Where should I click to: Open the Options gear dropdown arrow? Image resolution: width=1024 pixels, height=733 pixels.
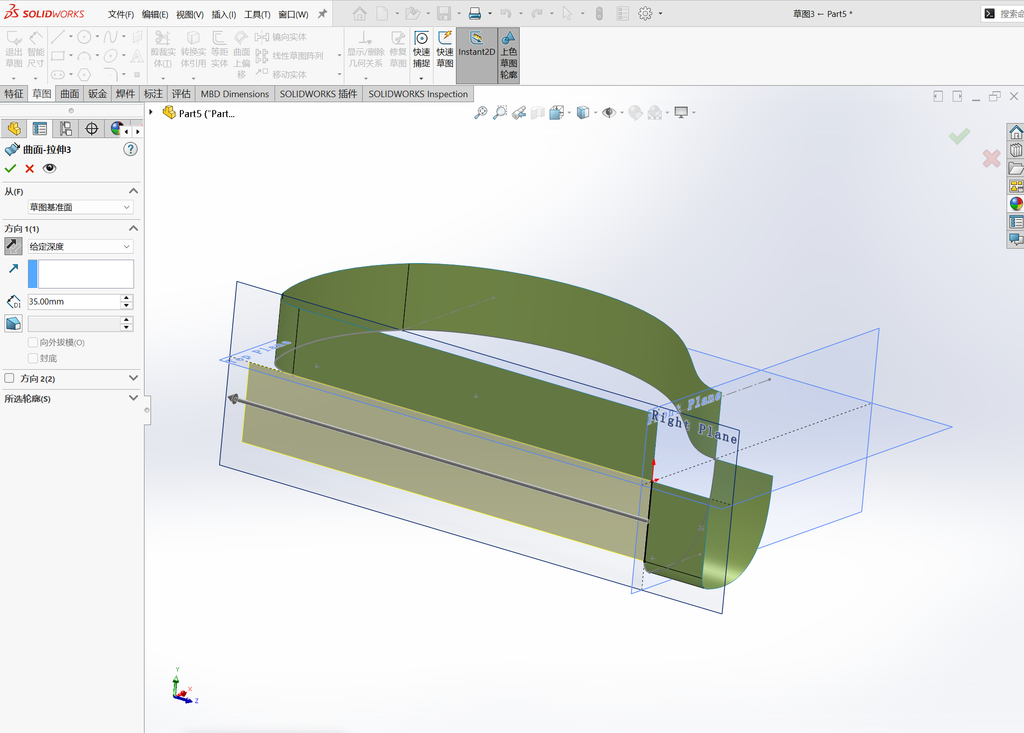coord(660,14)
